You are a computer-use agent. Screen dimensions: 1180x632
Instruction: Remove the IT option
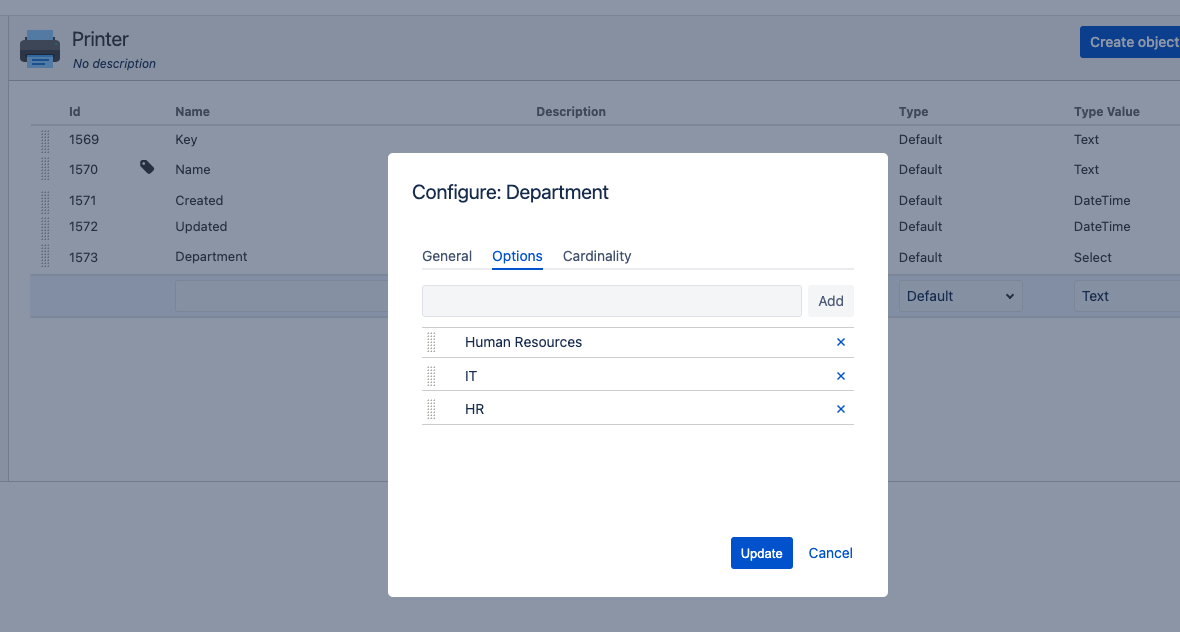(841, 376)
